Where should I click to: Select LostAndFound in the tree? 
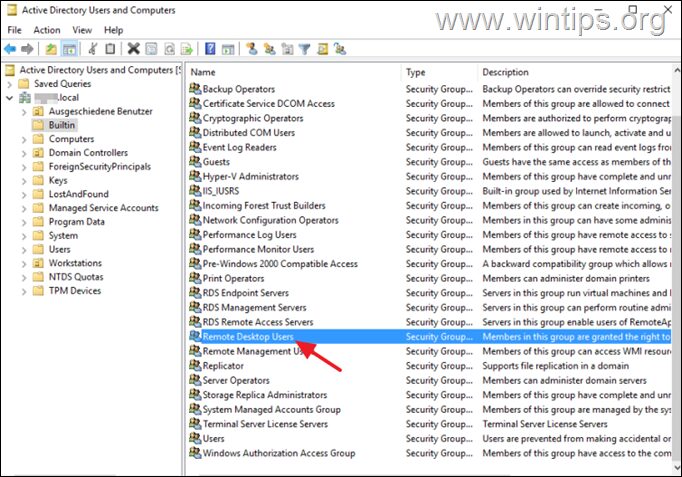79,194
